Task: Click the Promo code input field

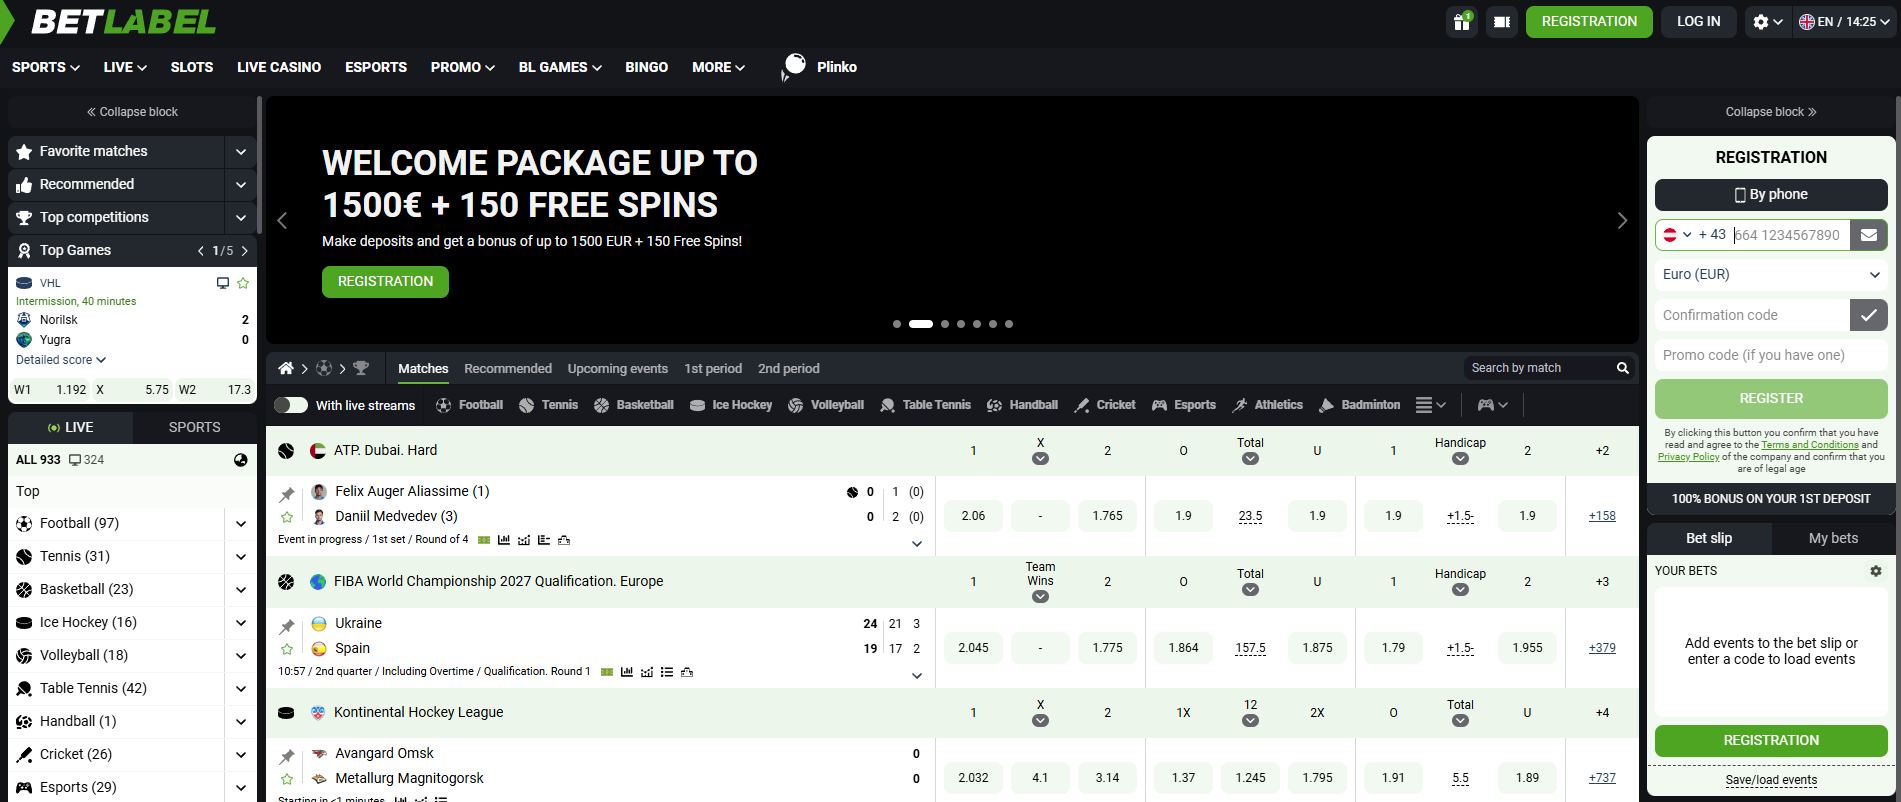Action: pos(1771,355)
